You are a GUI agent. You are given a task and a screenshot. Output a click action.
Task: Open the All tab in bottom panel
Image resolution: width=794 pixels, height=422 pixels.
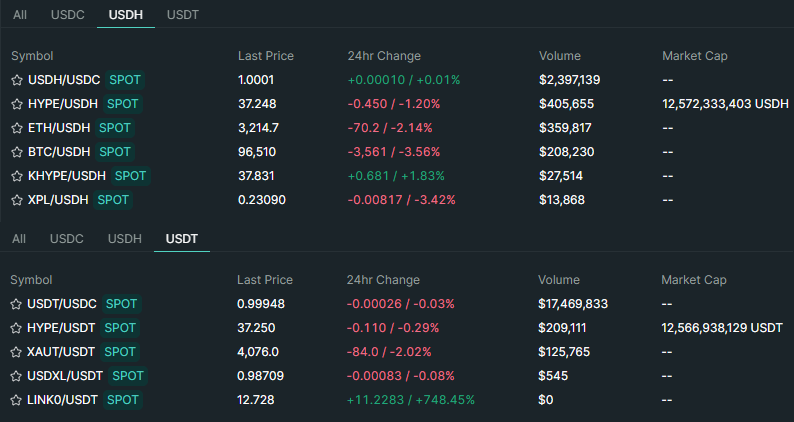click(x=19, y=239)
